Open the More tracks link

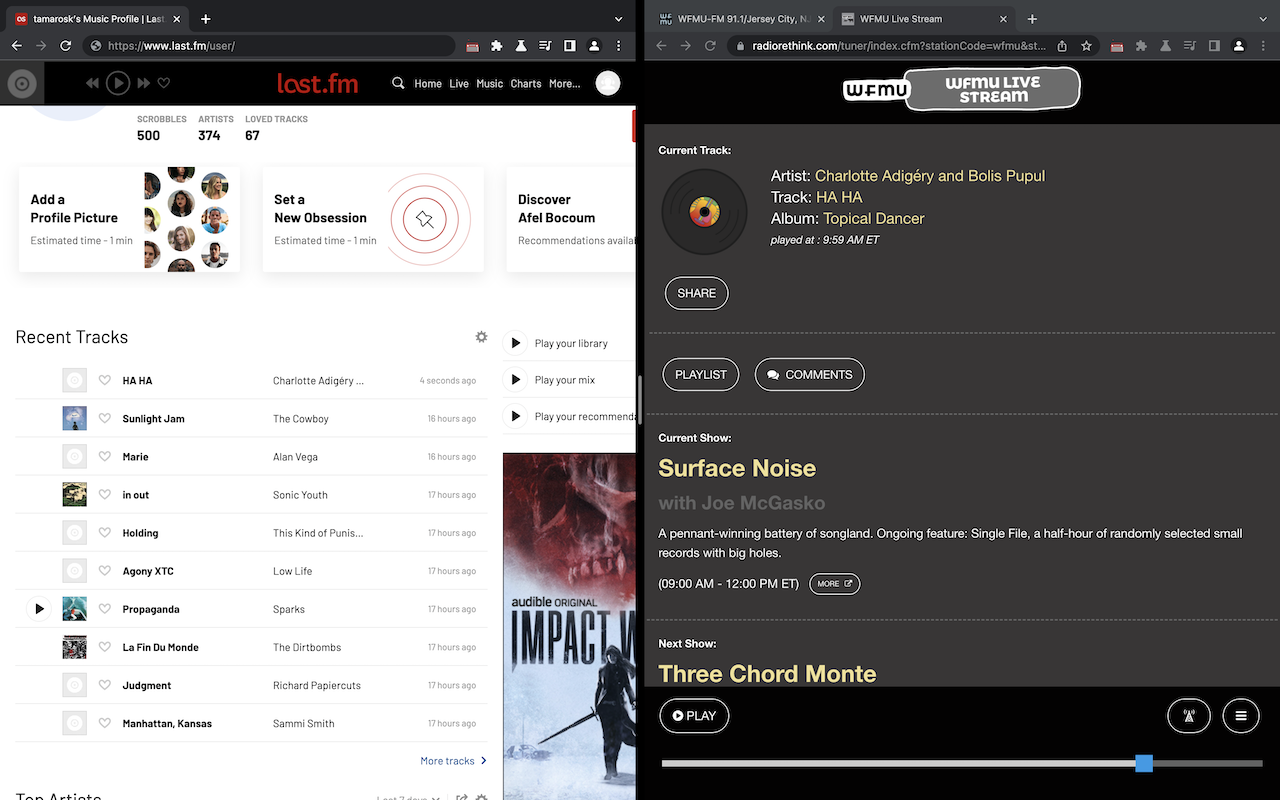(453, 761)
